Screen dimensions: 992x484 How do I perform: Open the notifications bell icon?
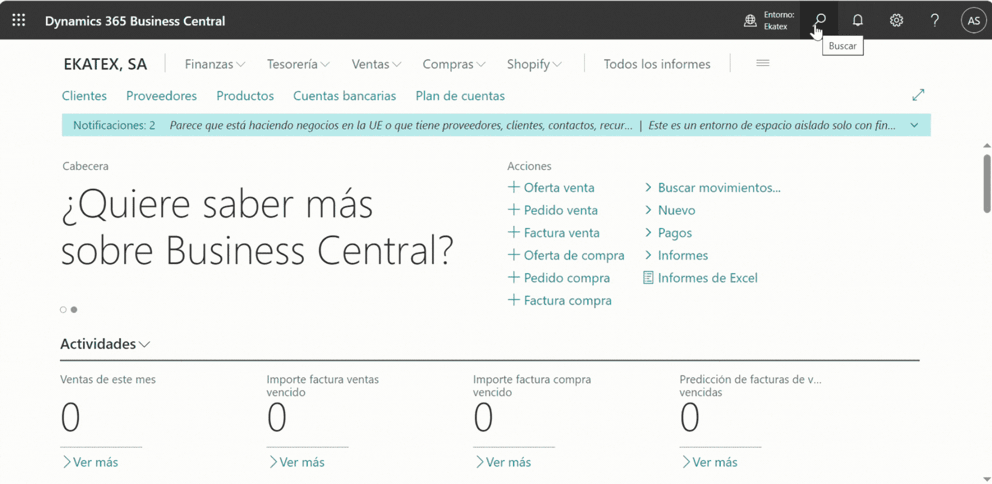tap(857, 20)
